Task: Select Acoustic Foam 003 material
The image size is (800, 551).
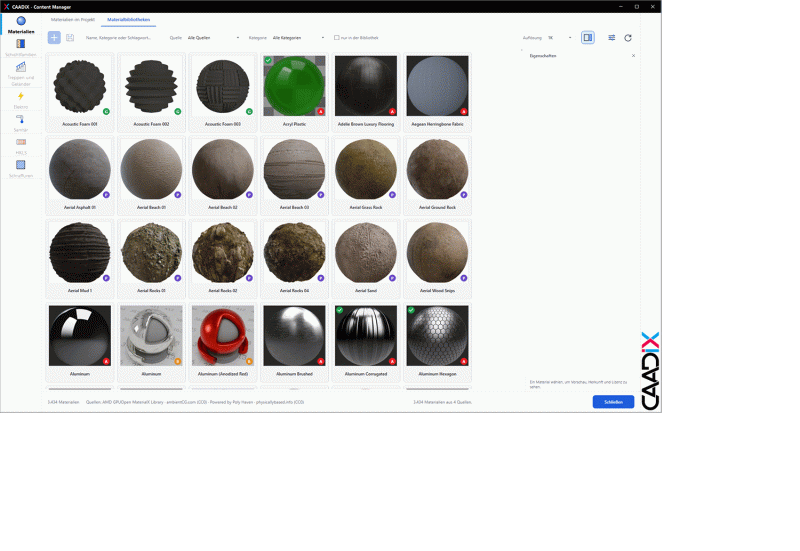Action: (x=223, y=92)
